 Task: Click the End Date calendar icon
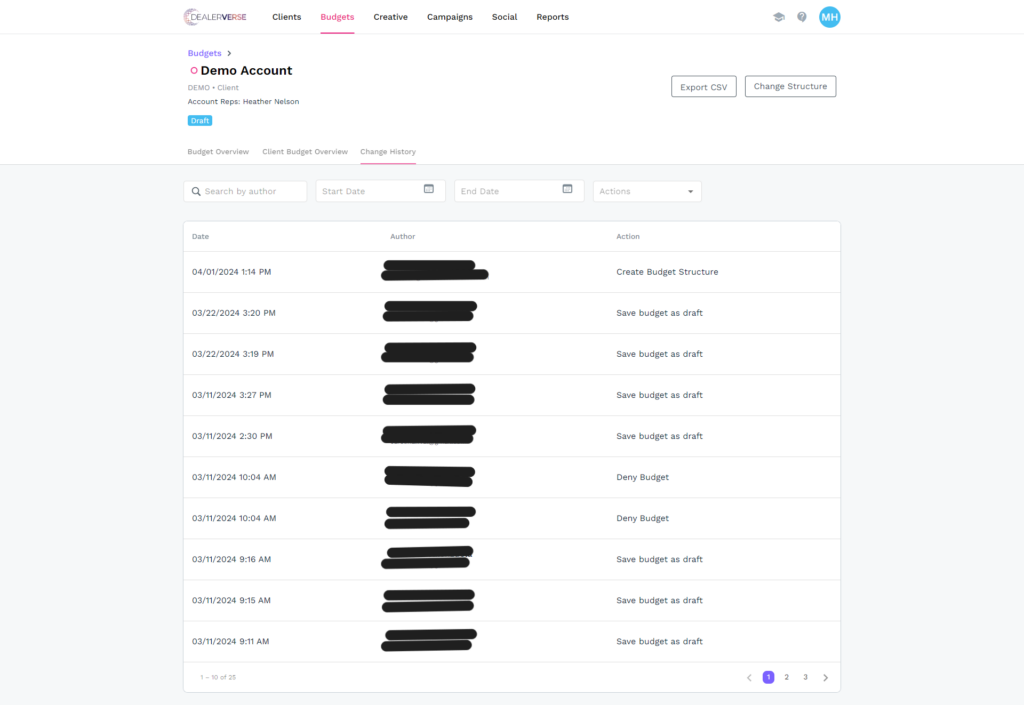(x=567, y=189)
